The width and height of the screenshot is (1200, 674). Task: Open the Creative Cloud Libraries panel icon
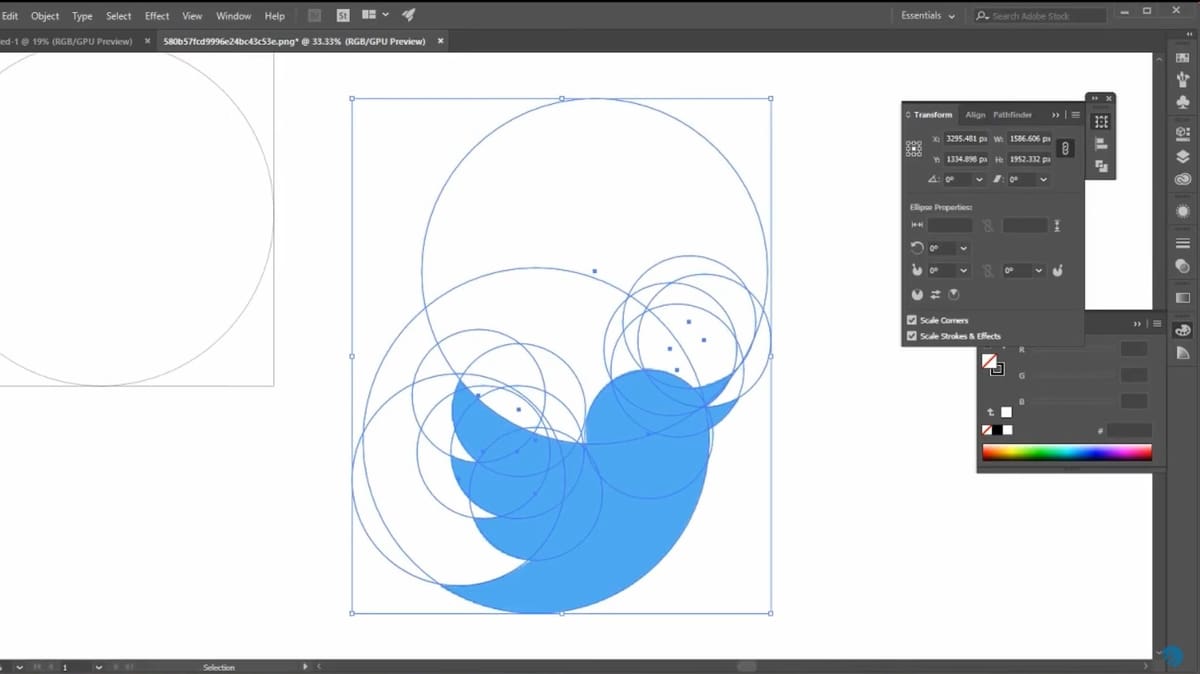[x=1183, y=179]
